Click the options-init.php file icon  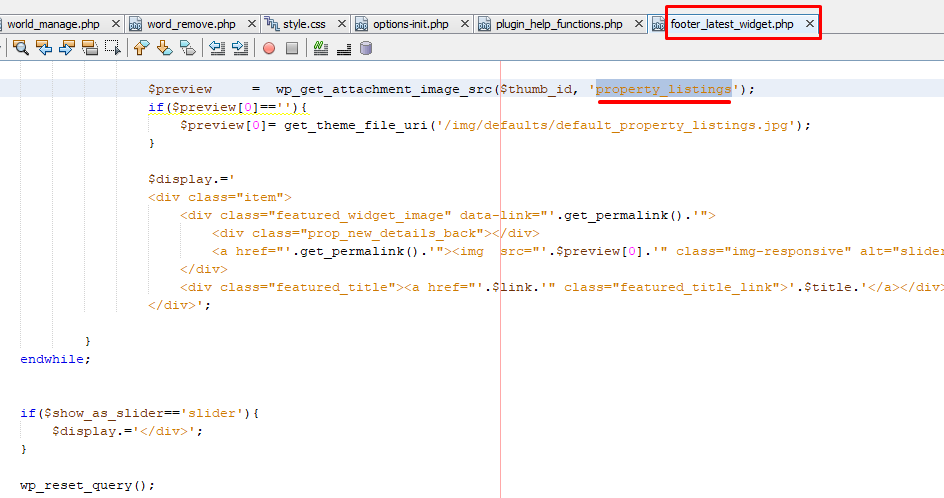pyautogui.click(x=361, y=24)
